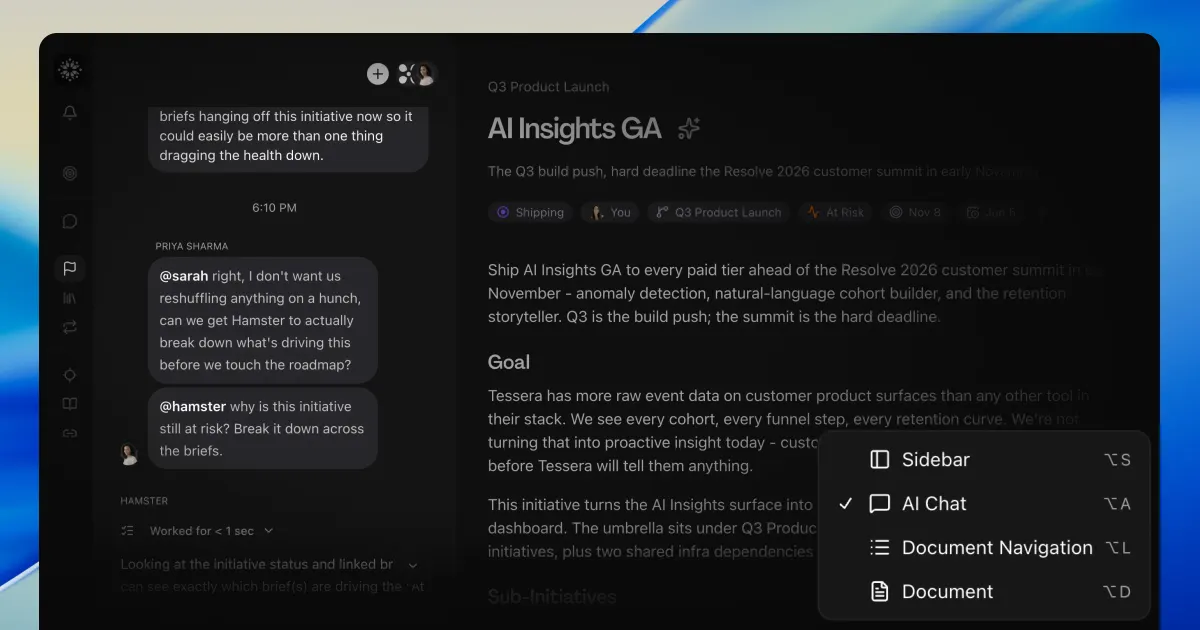Click the repeat cycles icon in sidebar

69,327
